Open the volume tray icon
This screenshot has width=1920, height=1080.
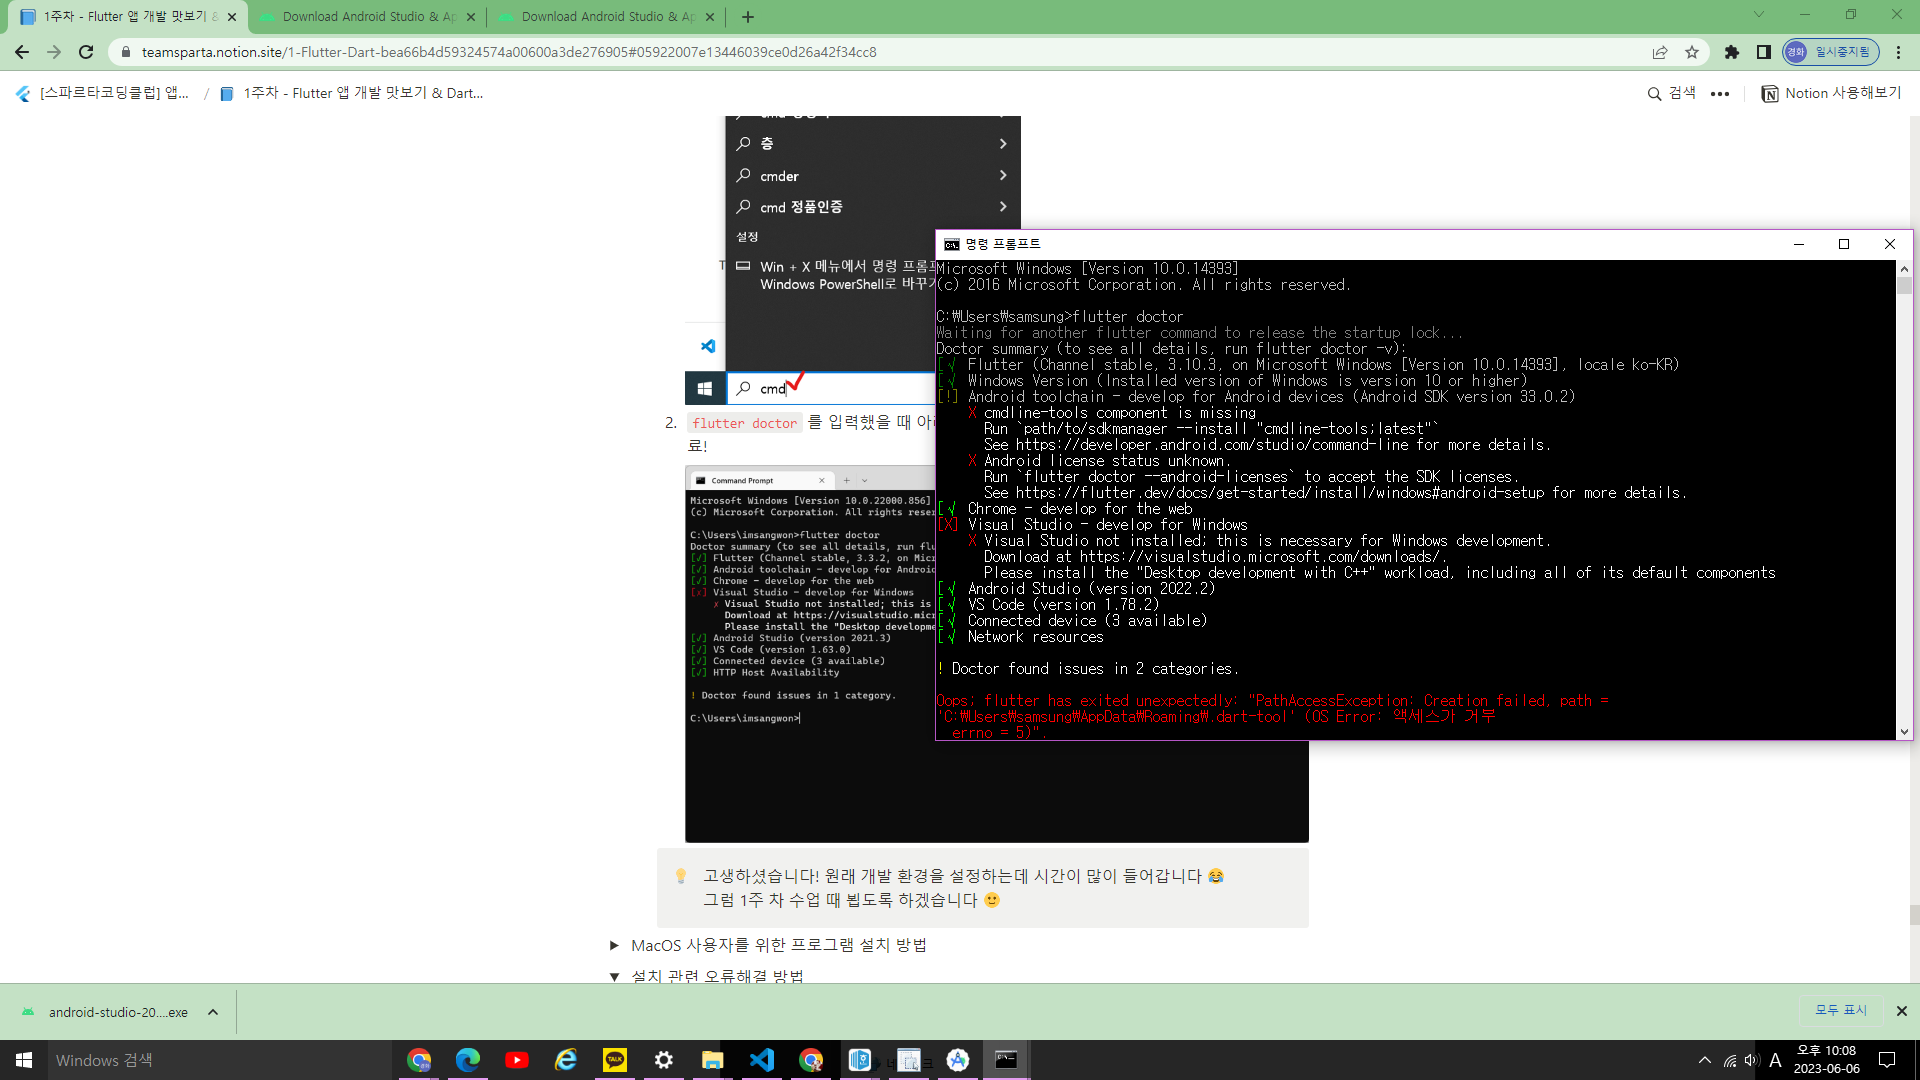tap(1752, 1060)
